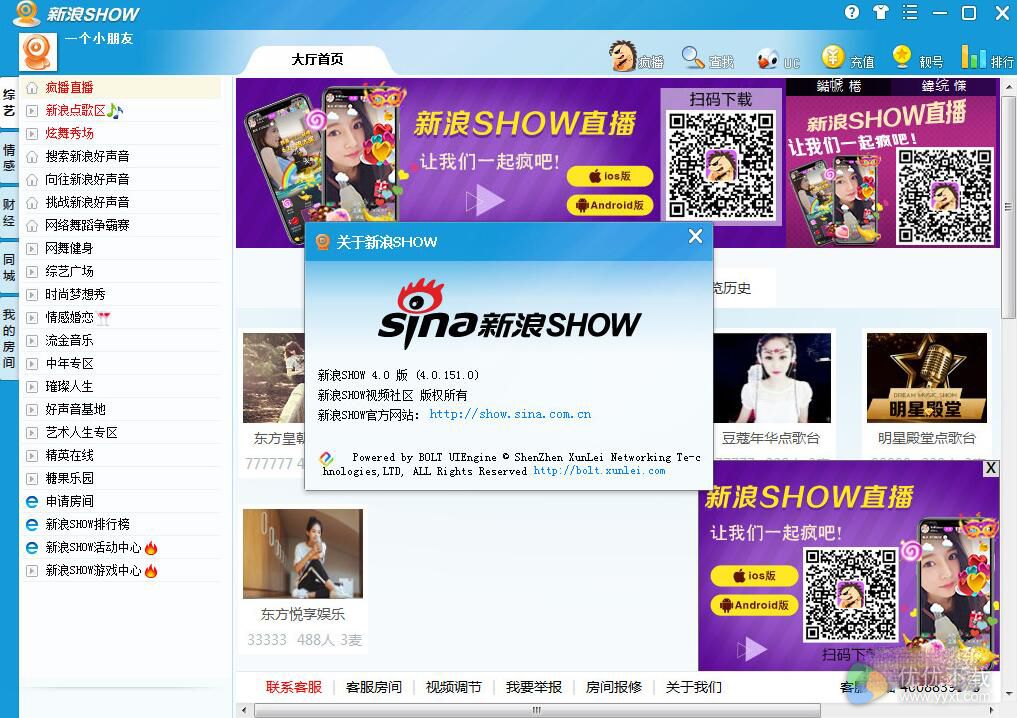Select 艺术人生专区 in the room list
The height and width of the screenshot is (718, 1017).
click(x=122, y=433)
